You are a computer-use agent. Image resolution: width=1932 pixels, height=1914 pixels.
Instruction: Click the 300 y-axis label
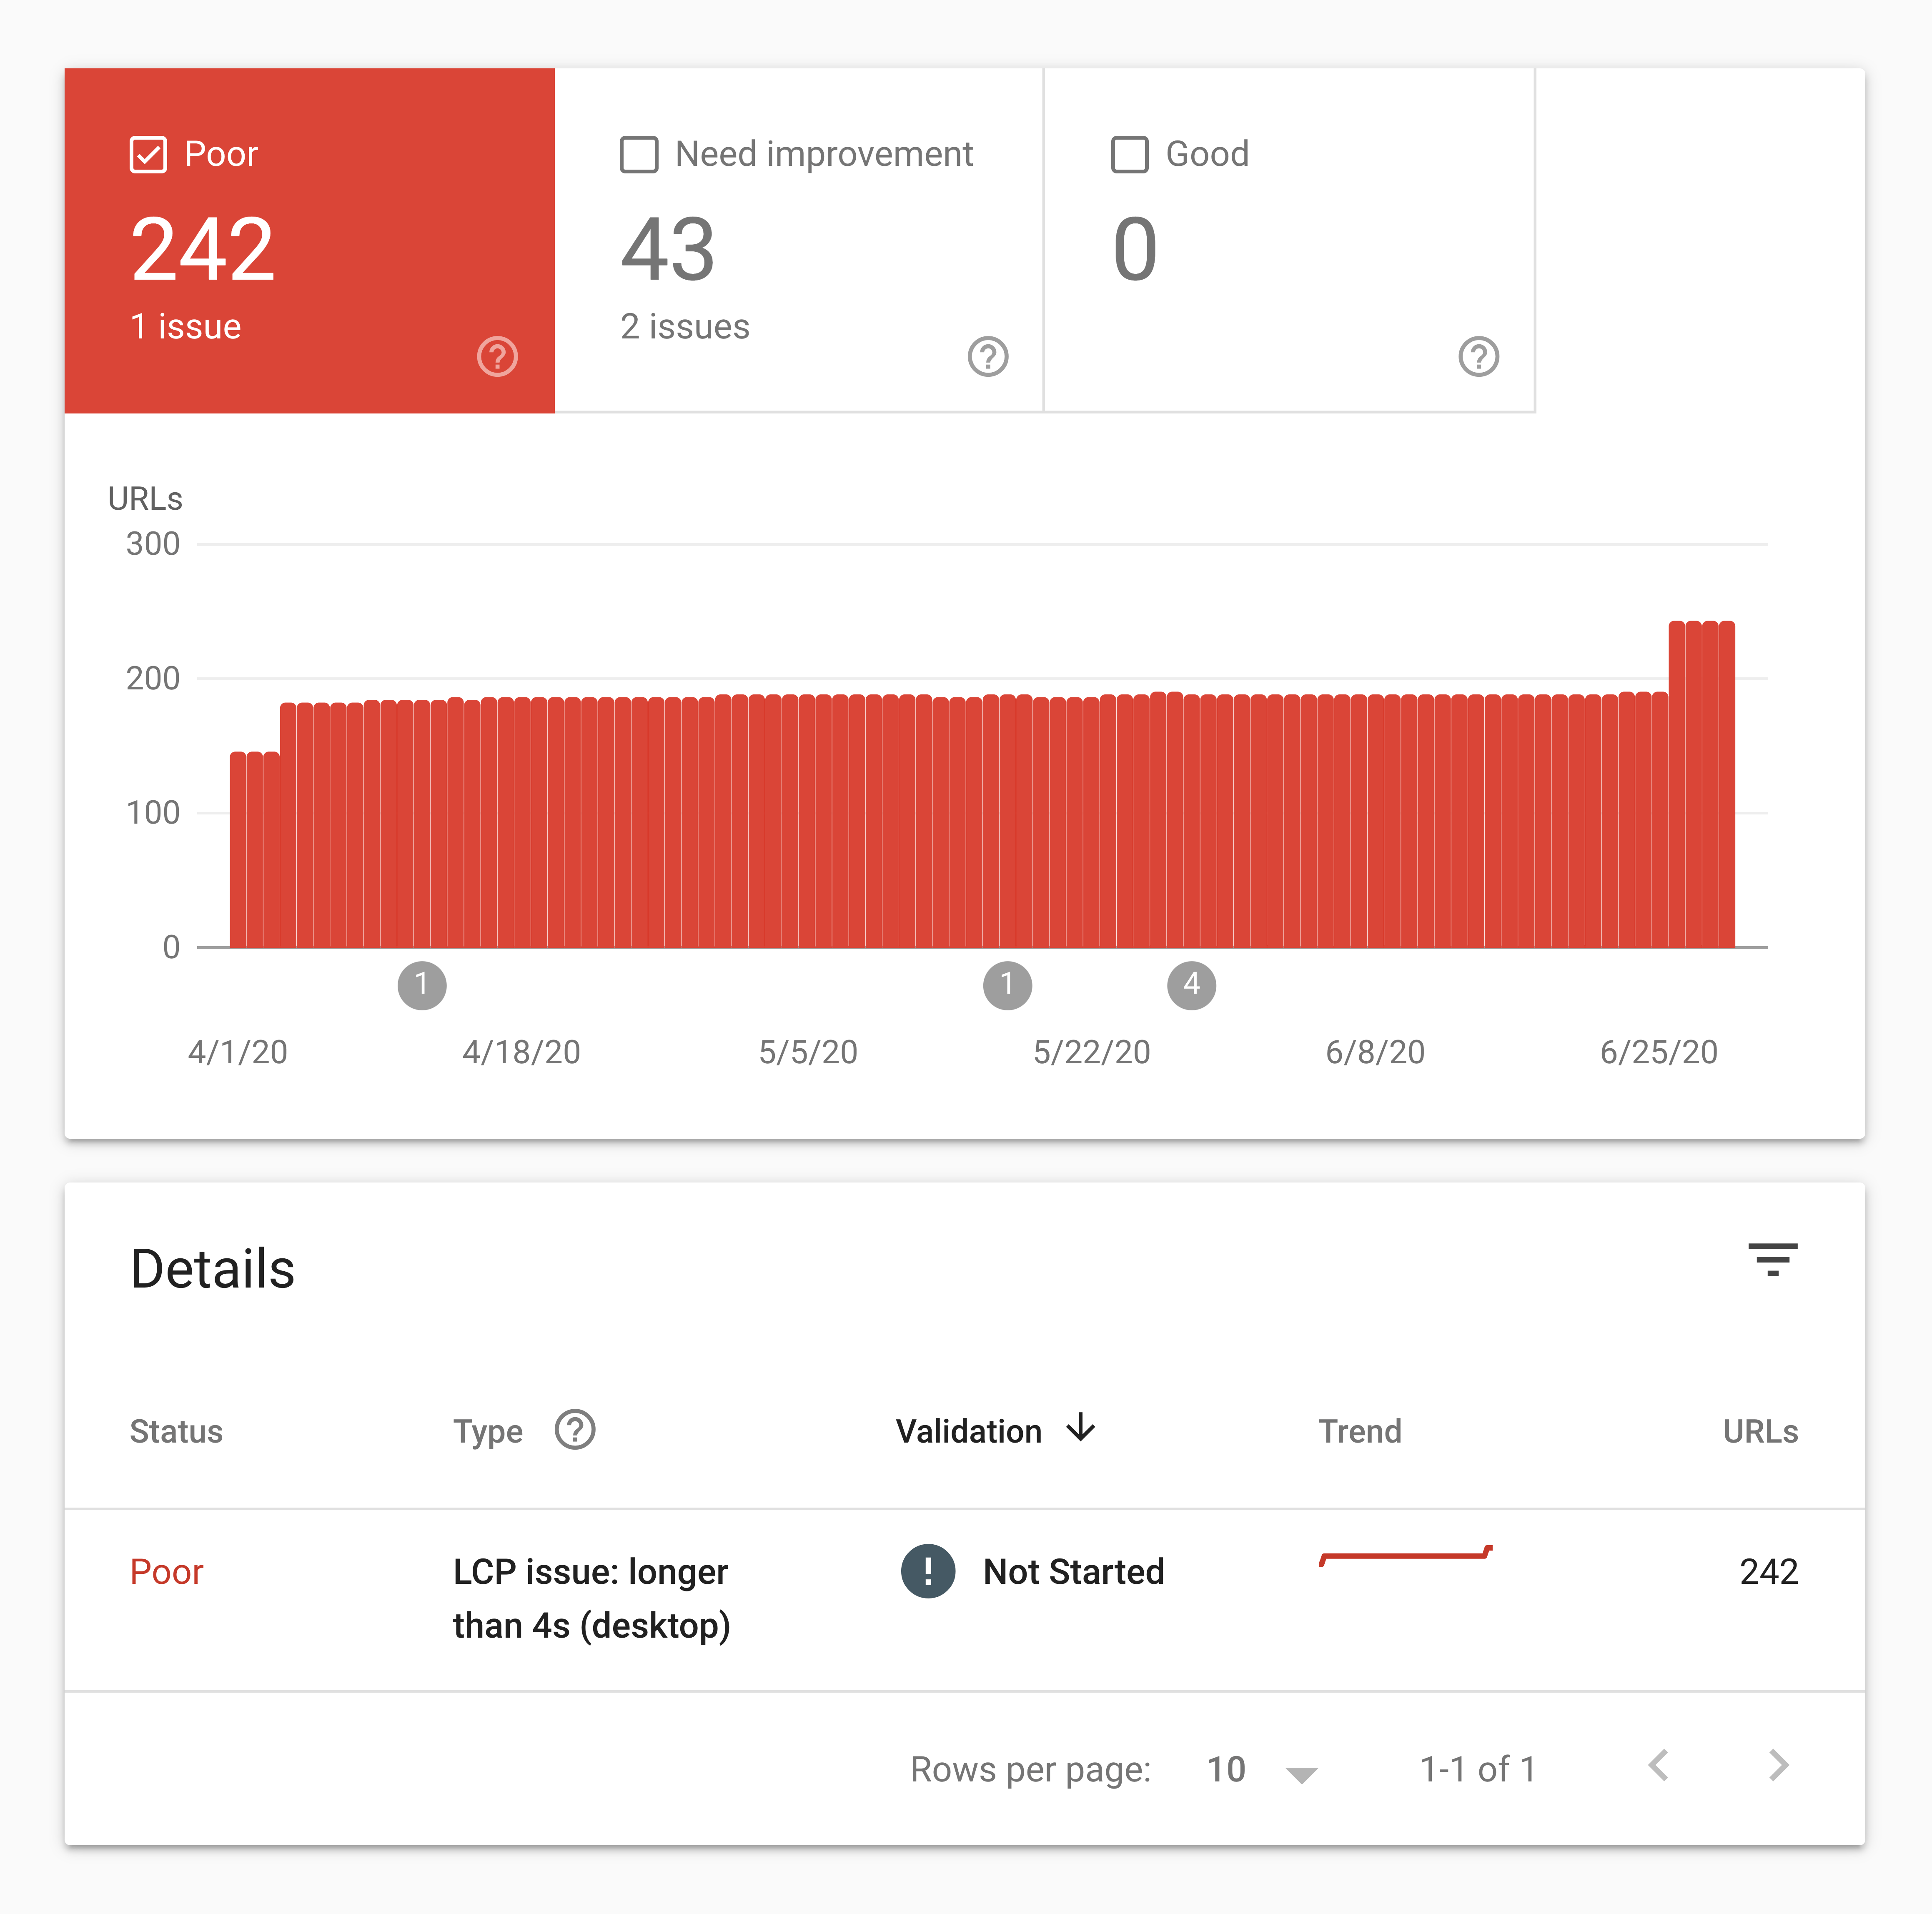click(x=153, y=544)
